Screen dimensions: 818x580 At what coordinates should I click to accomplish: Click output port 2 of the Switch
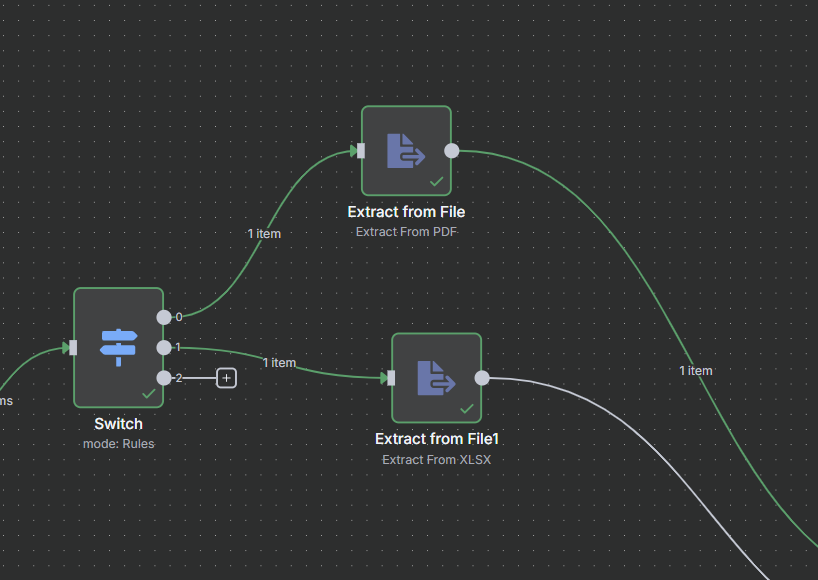coord(163,378)
